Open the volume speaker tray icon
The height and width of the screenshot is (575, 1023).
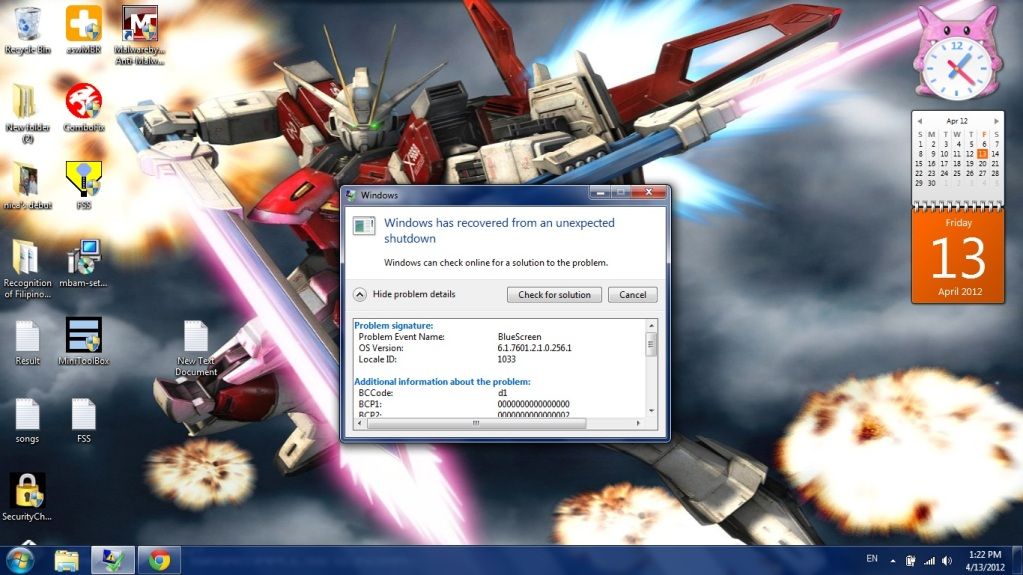[947, 561]
